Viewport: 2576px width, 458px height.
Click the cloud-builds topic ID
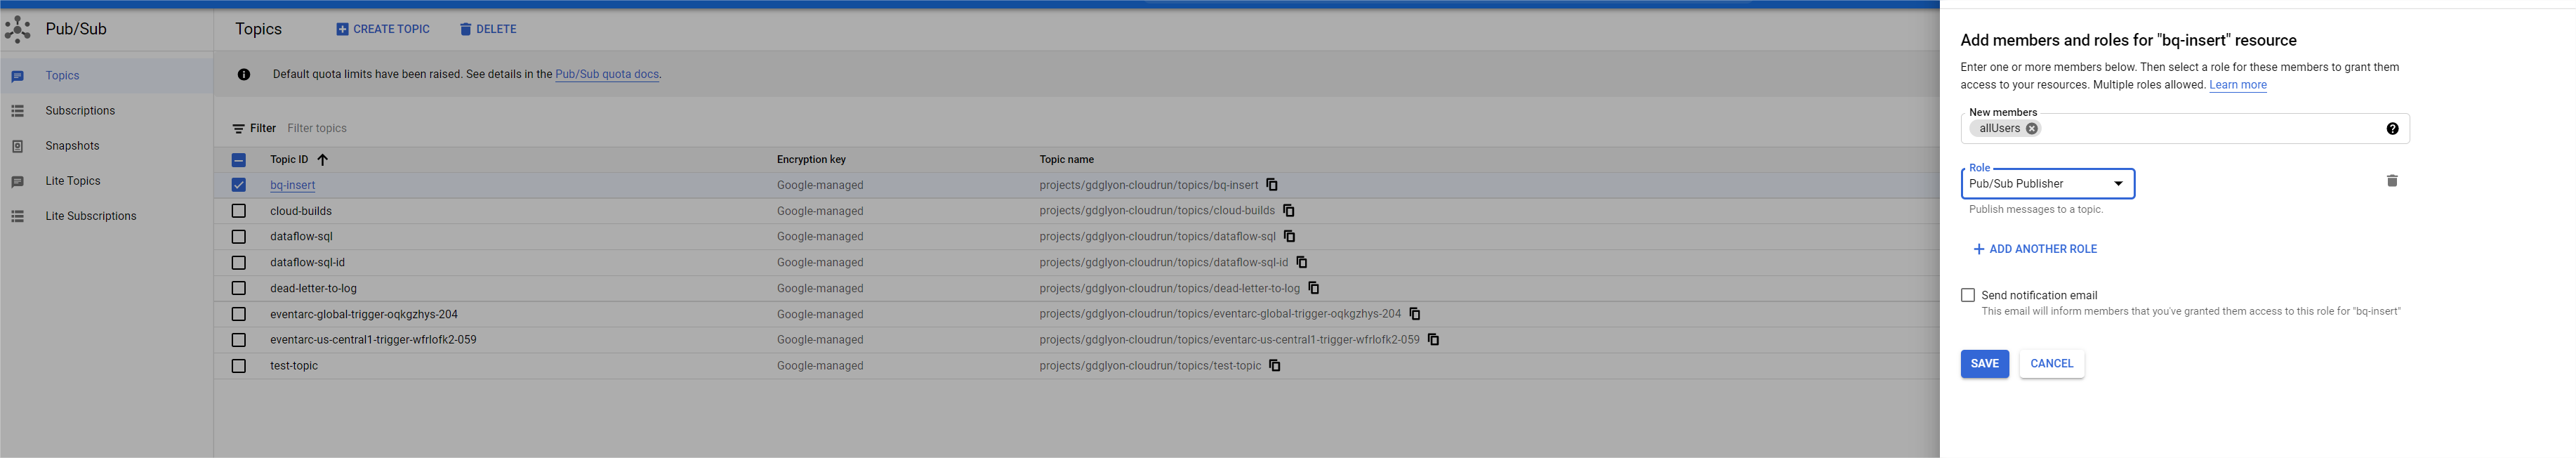tap(301, 211)
